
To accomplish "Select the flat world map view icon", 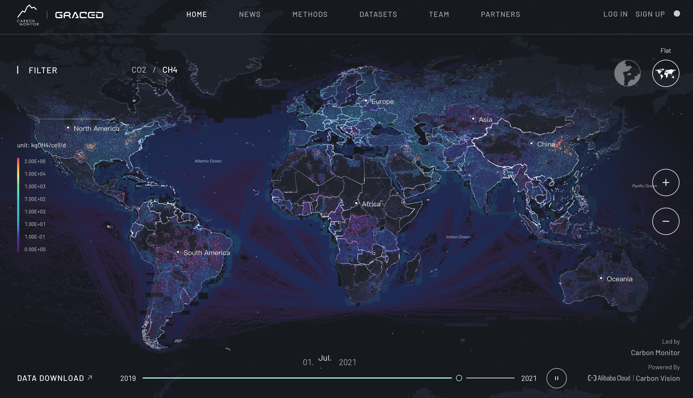I will click(x=666, y=73).
